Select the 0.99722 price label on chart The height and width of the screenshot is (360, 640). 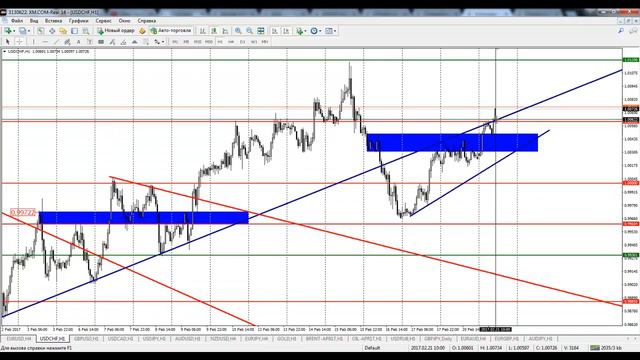(23, 212)
